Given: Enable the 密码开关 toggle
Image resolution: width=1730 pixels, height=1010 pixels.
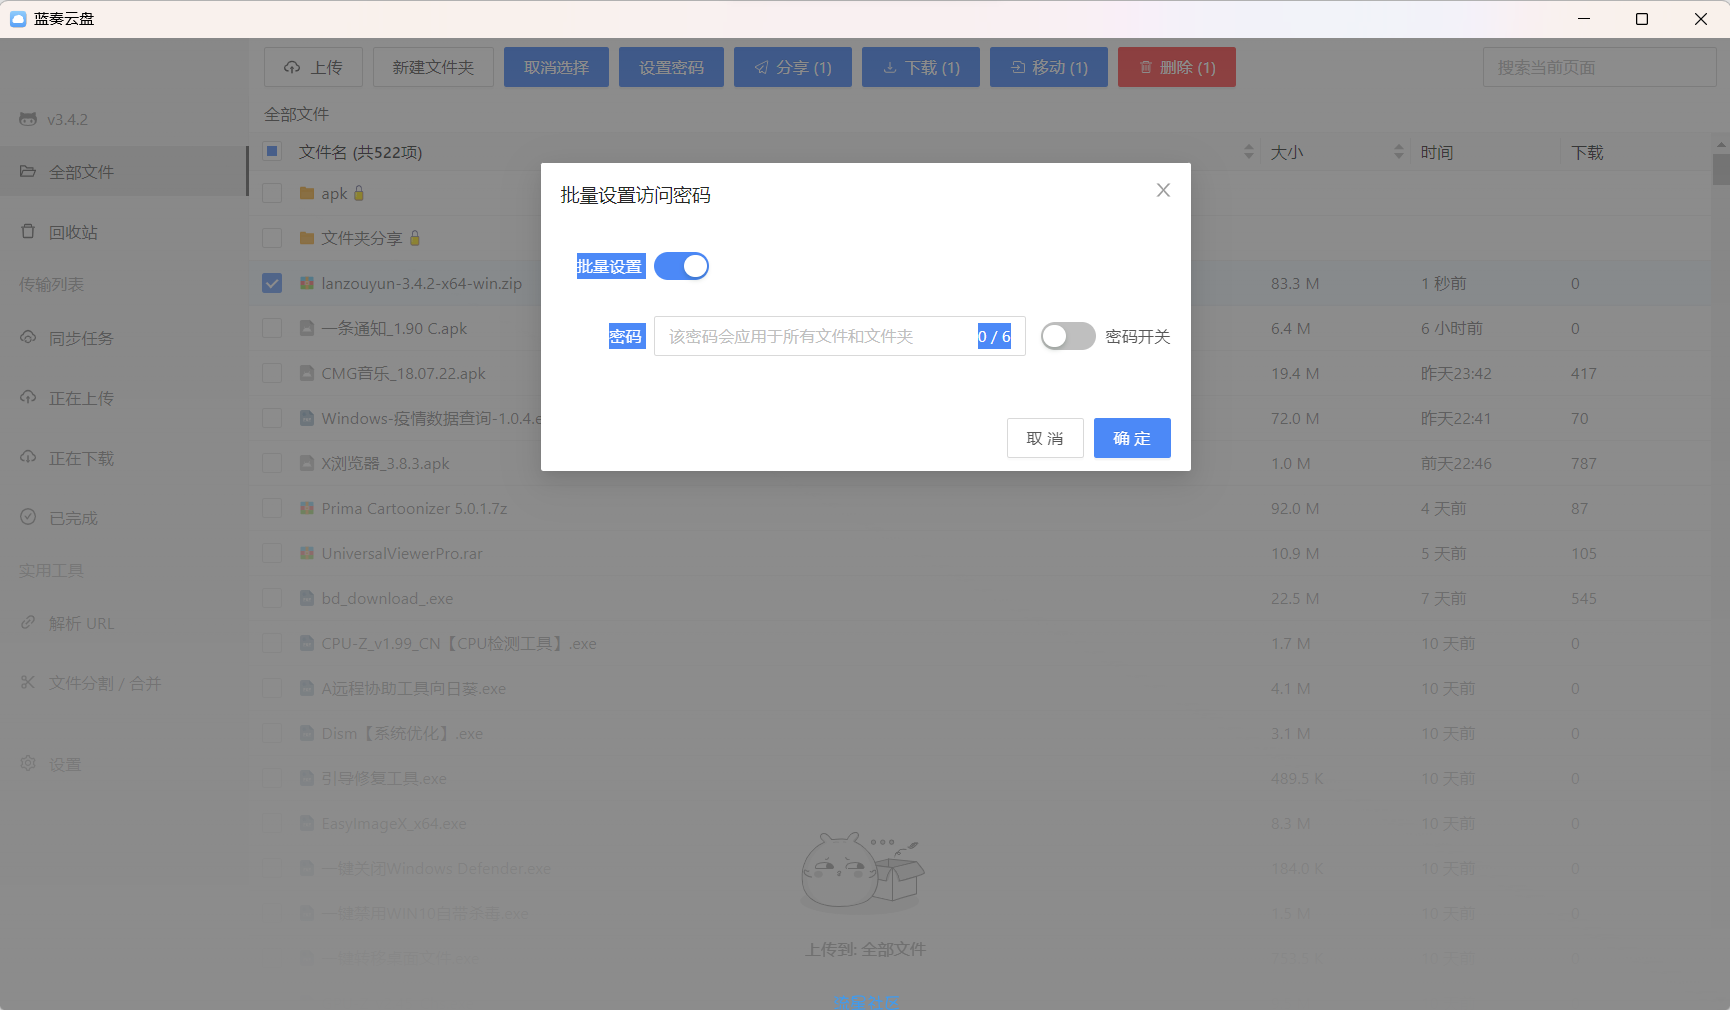Looking at the screenshot, I should [1068, 336].
